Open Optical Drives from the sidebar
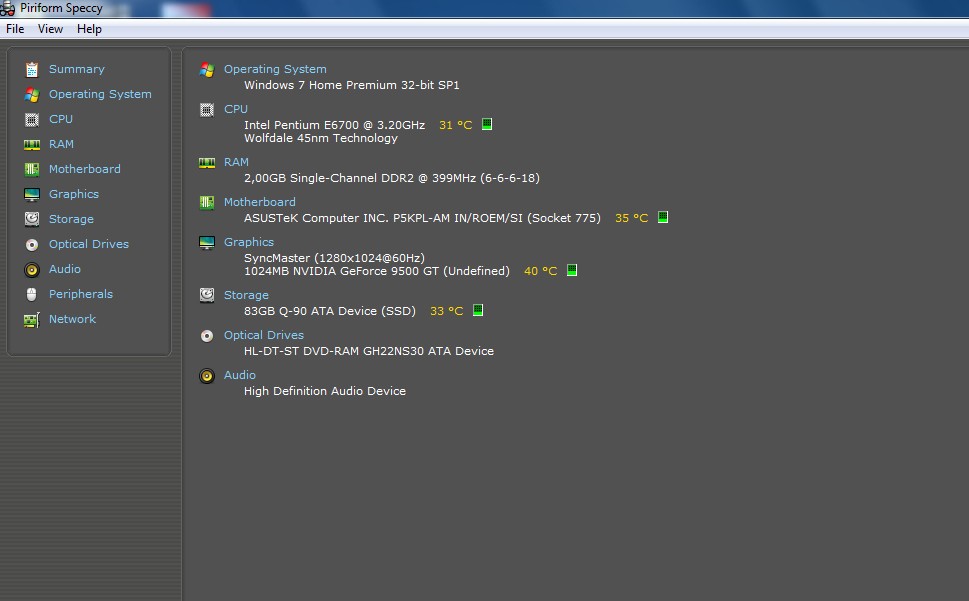The width and height of the screenshot is (969, 601). (x=33, y=244)
